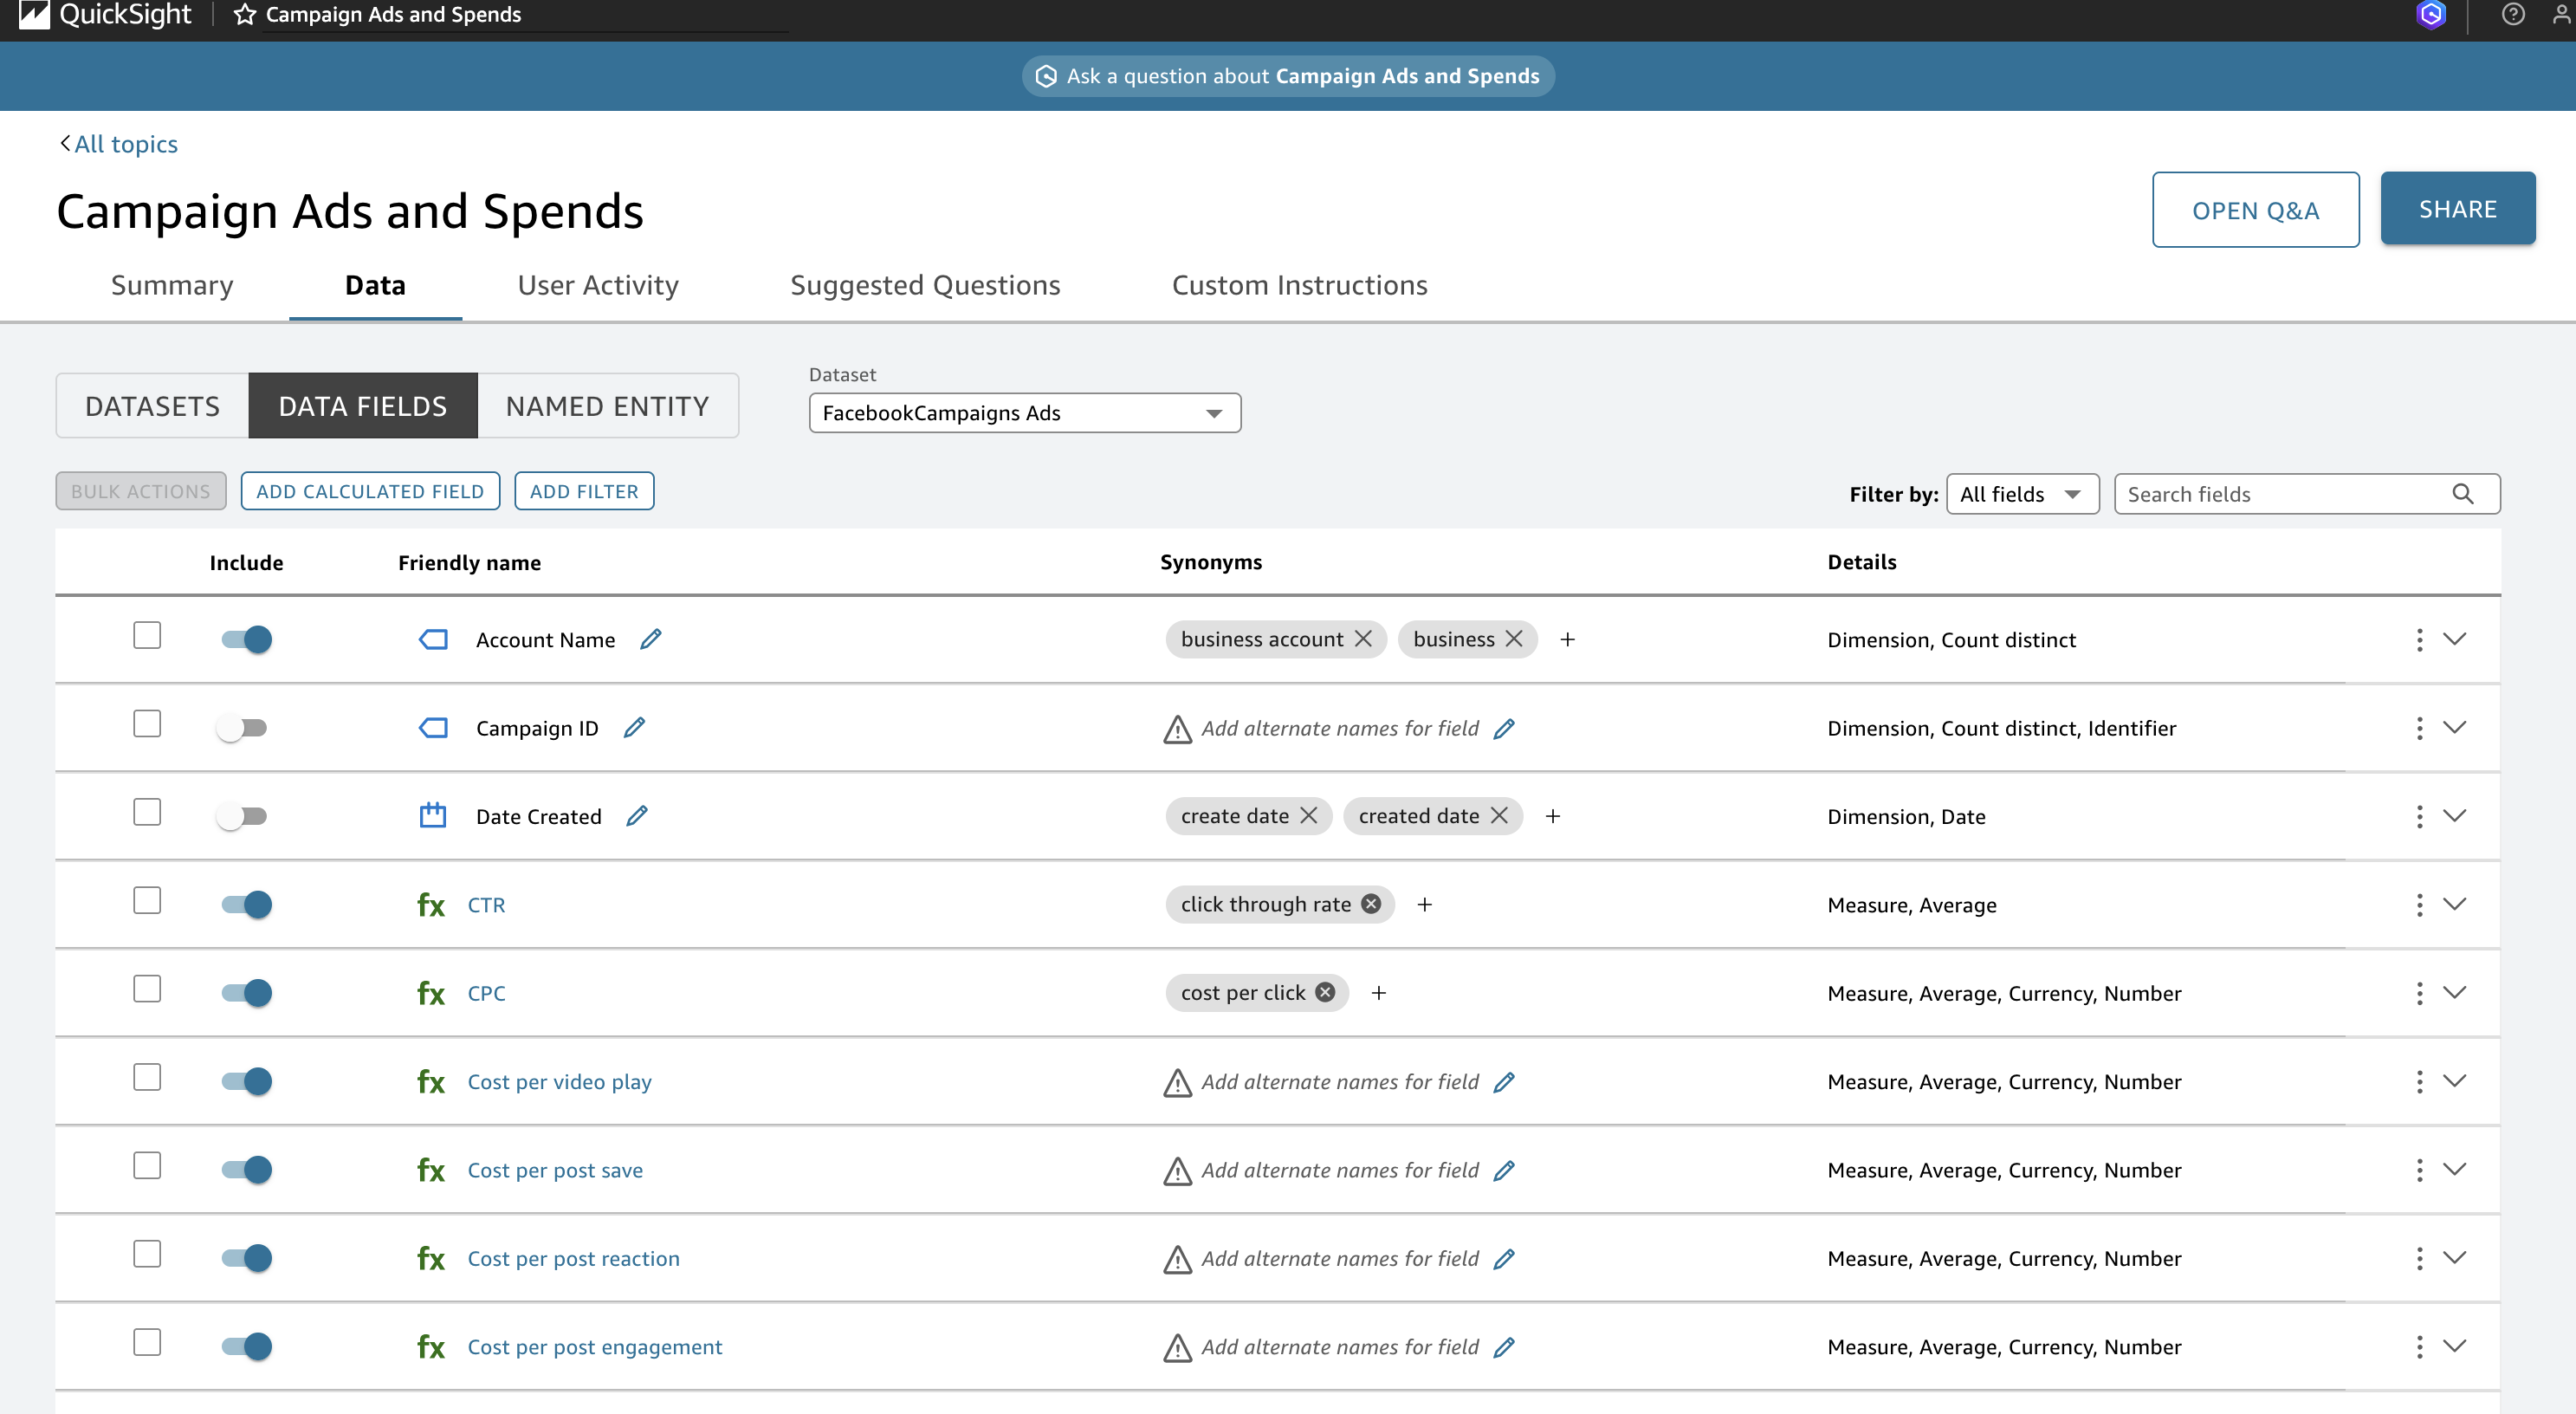Disable the Account Name include toggle
Image resolution: width=2576 pixels, height=1414 pixels.
(x=245, y=639)
